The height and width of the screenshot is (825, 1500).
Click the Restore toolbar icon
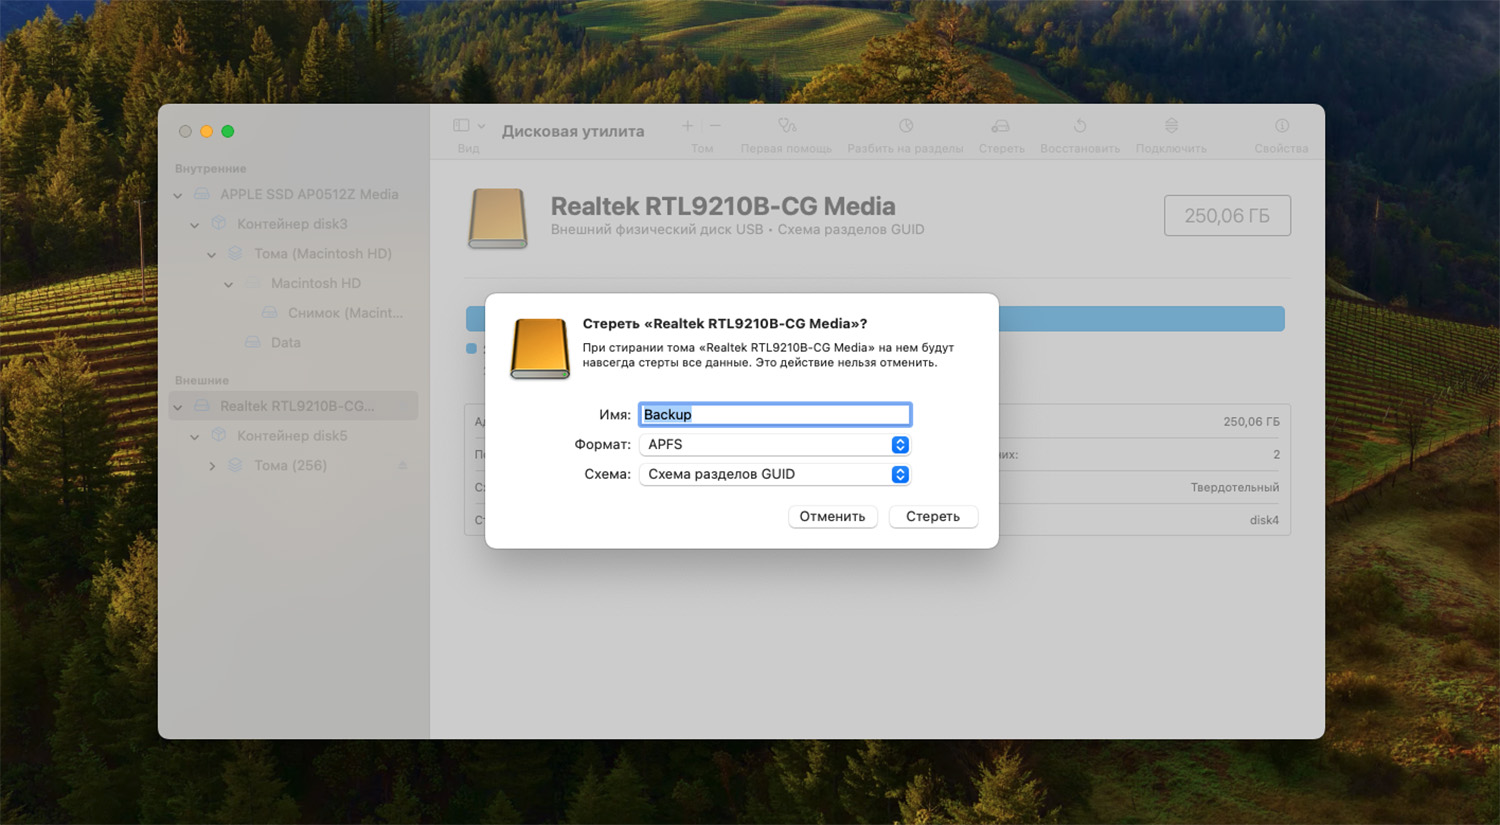pos(1080,126)
